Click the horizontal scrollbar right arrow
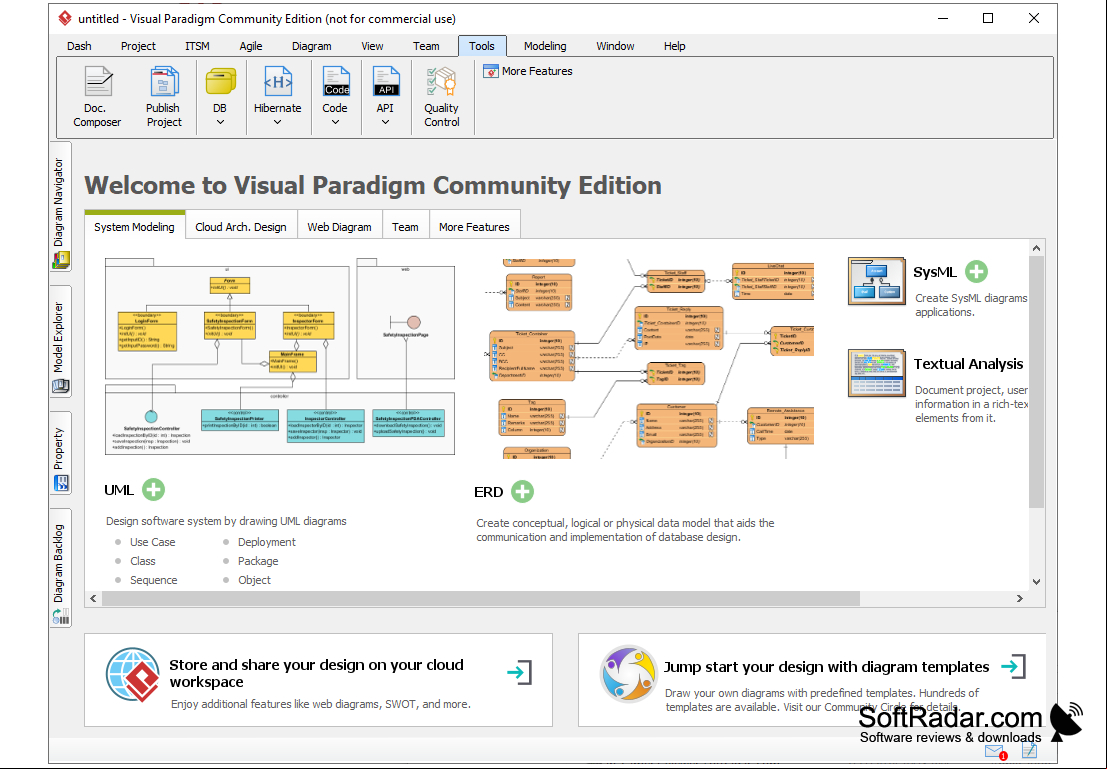Viewport: 1107px width, 769px height. 1019,598
